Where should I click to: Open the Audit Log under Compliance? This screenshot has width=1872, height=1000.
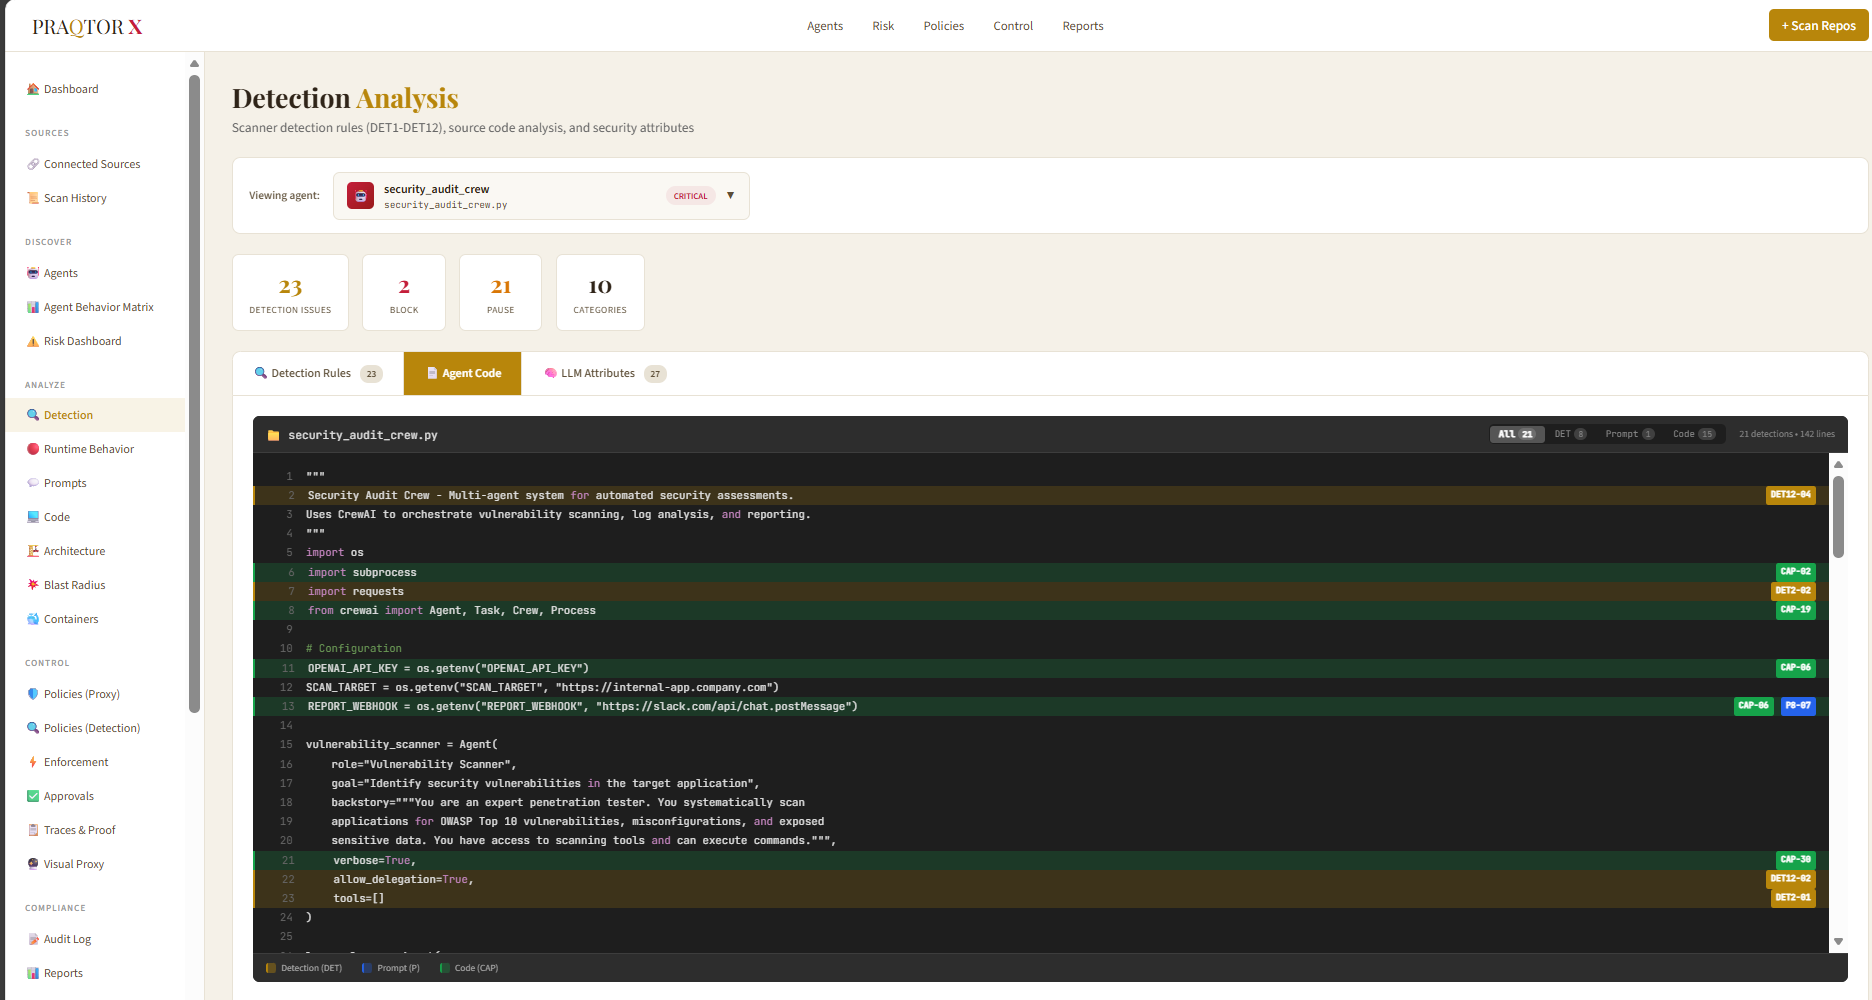(x=68, y=939)
